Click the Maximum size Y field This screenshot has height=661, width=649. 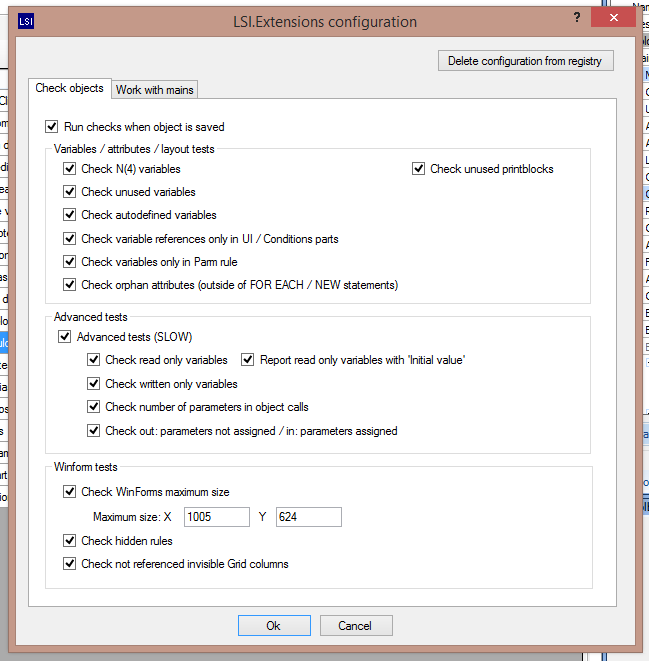click(x=308, y=517)
